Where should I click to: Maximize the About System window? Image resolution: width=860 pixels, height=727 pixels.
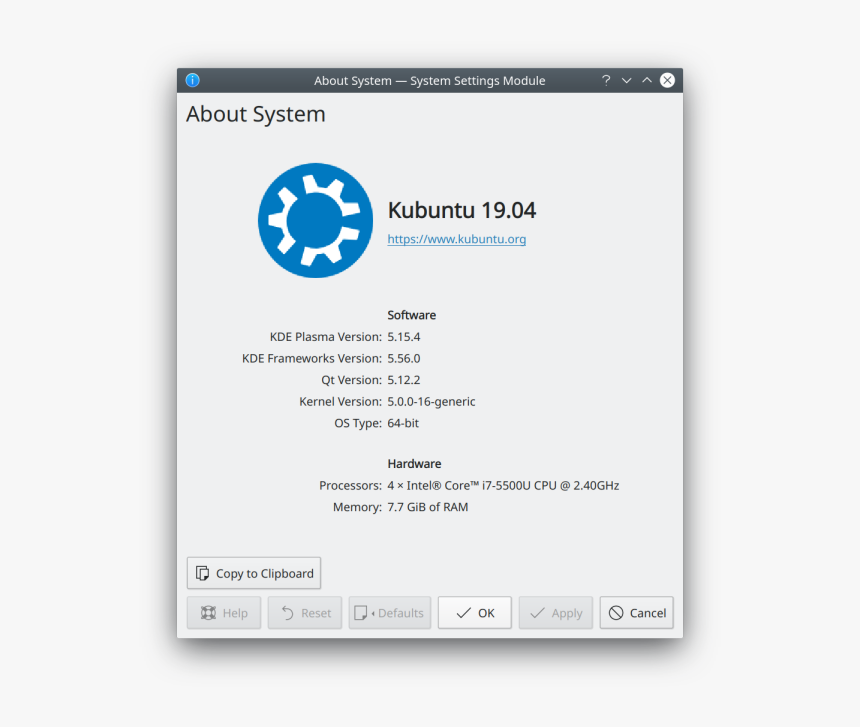tap(647, 80)
